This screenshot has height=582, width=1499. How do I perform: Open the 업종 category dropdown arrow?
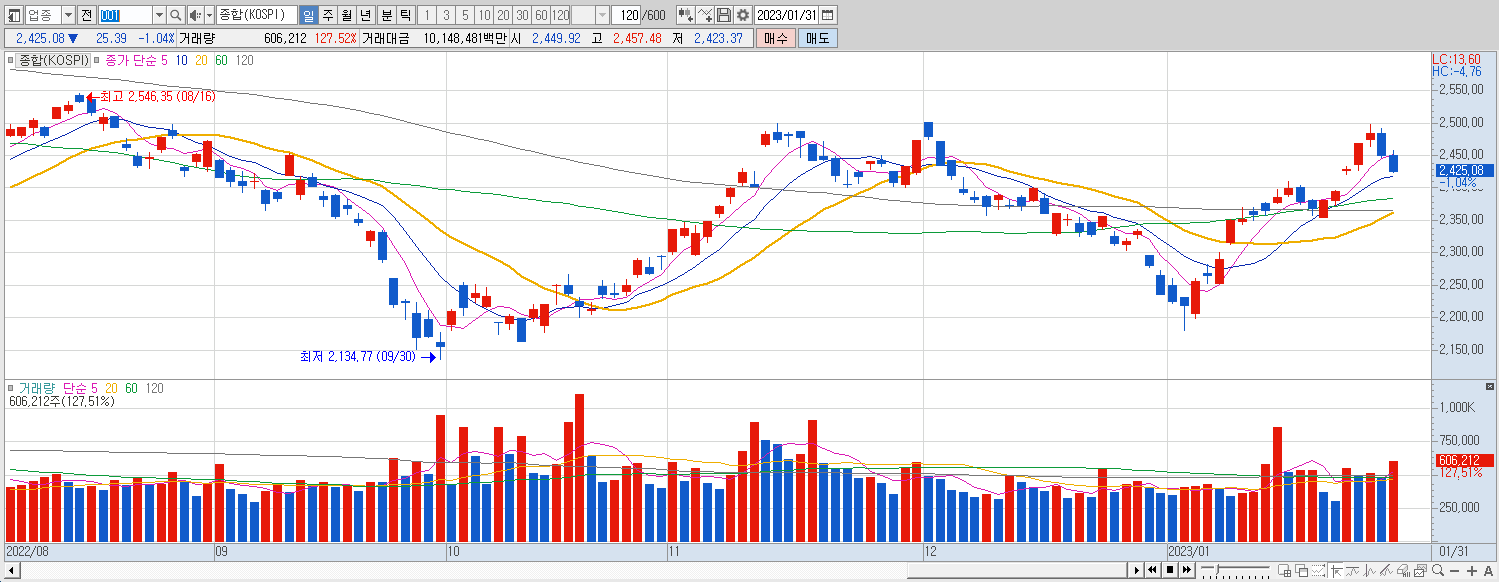[x=68, y=15]
